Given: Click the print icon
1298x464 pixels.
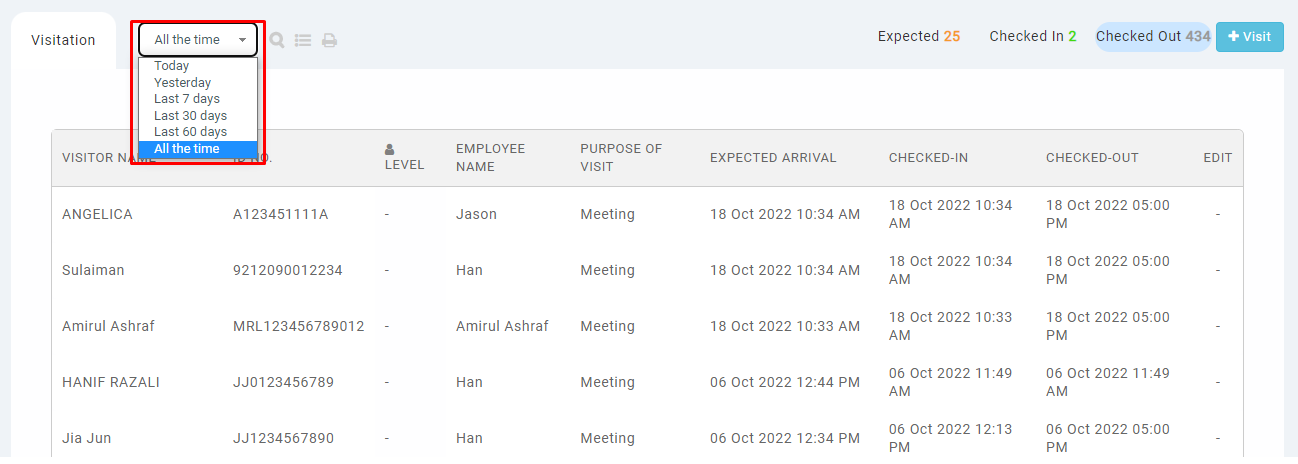Looking at the screenshot, I should tap(329, 40).
